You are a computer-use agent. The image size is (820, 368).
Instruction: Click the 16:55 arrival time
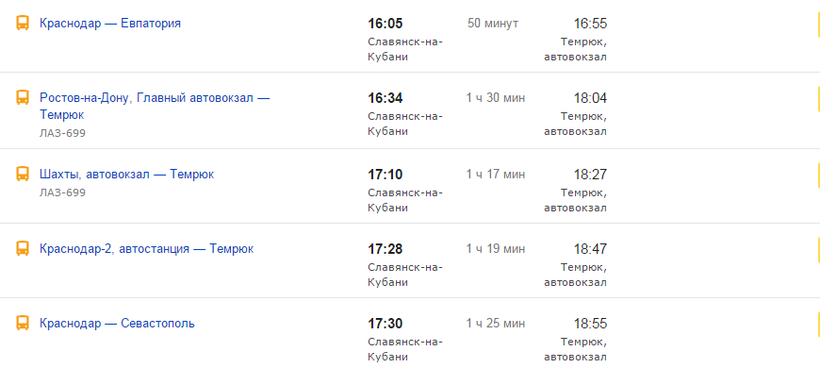[x=590, y=24]
